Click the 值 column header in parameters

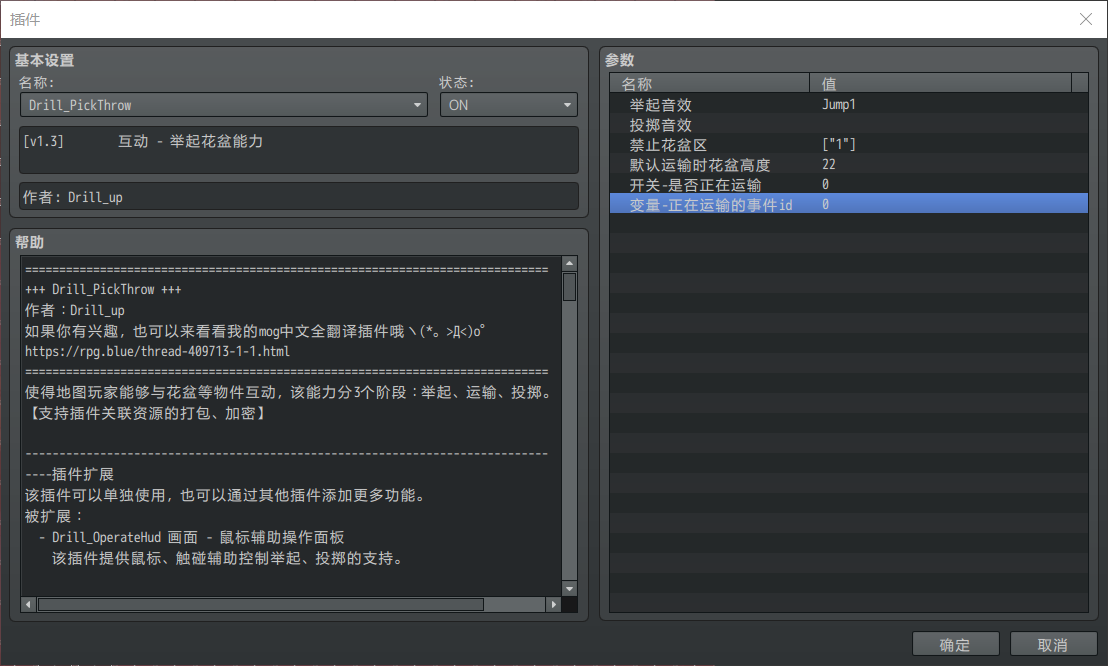pyautogui.click(x=941, y=83)
